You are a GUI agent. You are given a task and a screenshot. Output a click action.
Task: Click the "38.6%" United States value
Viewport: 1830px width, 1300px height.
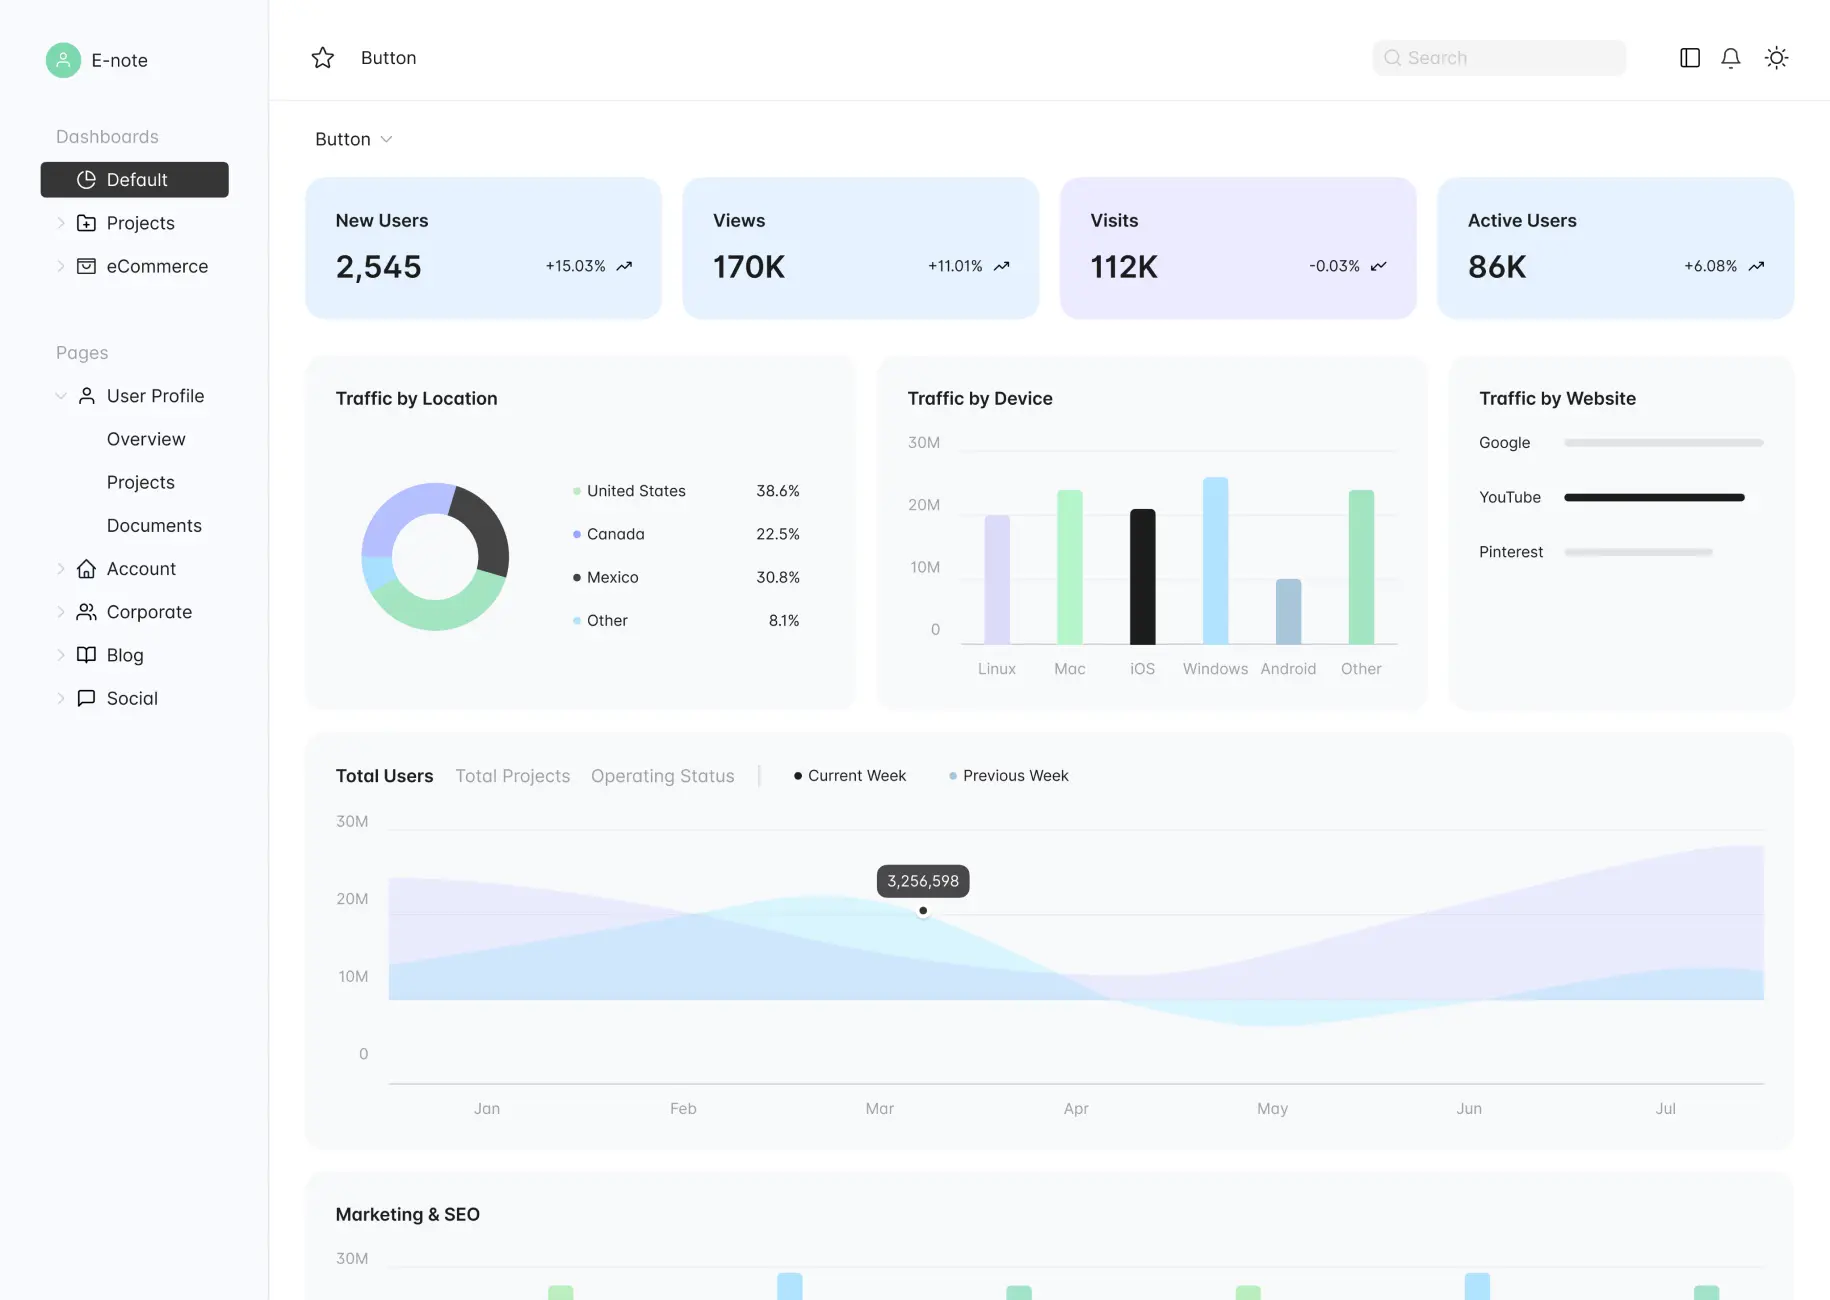[x=778, y=491]
